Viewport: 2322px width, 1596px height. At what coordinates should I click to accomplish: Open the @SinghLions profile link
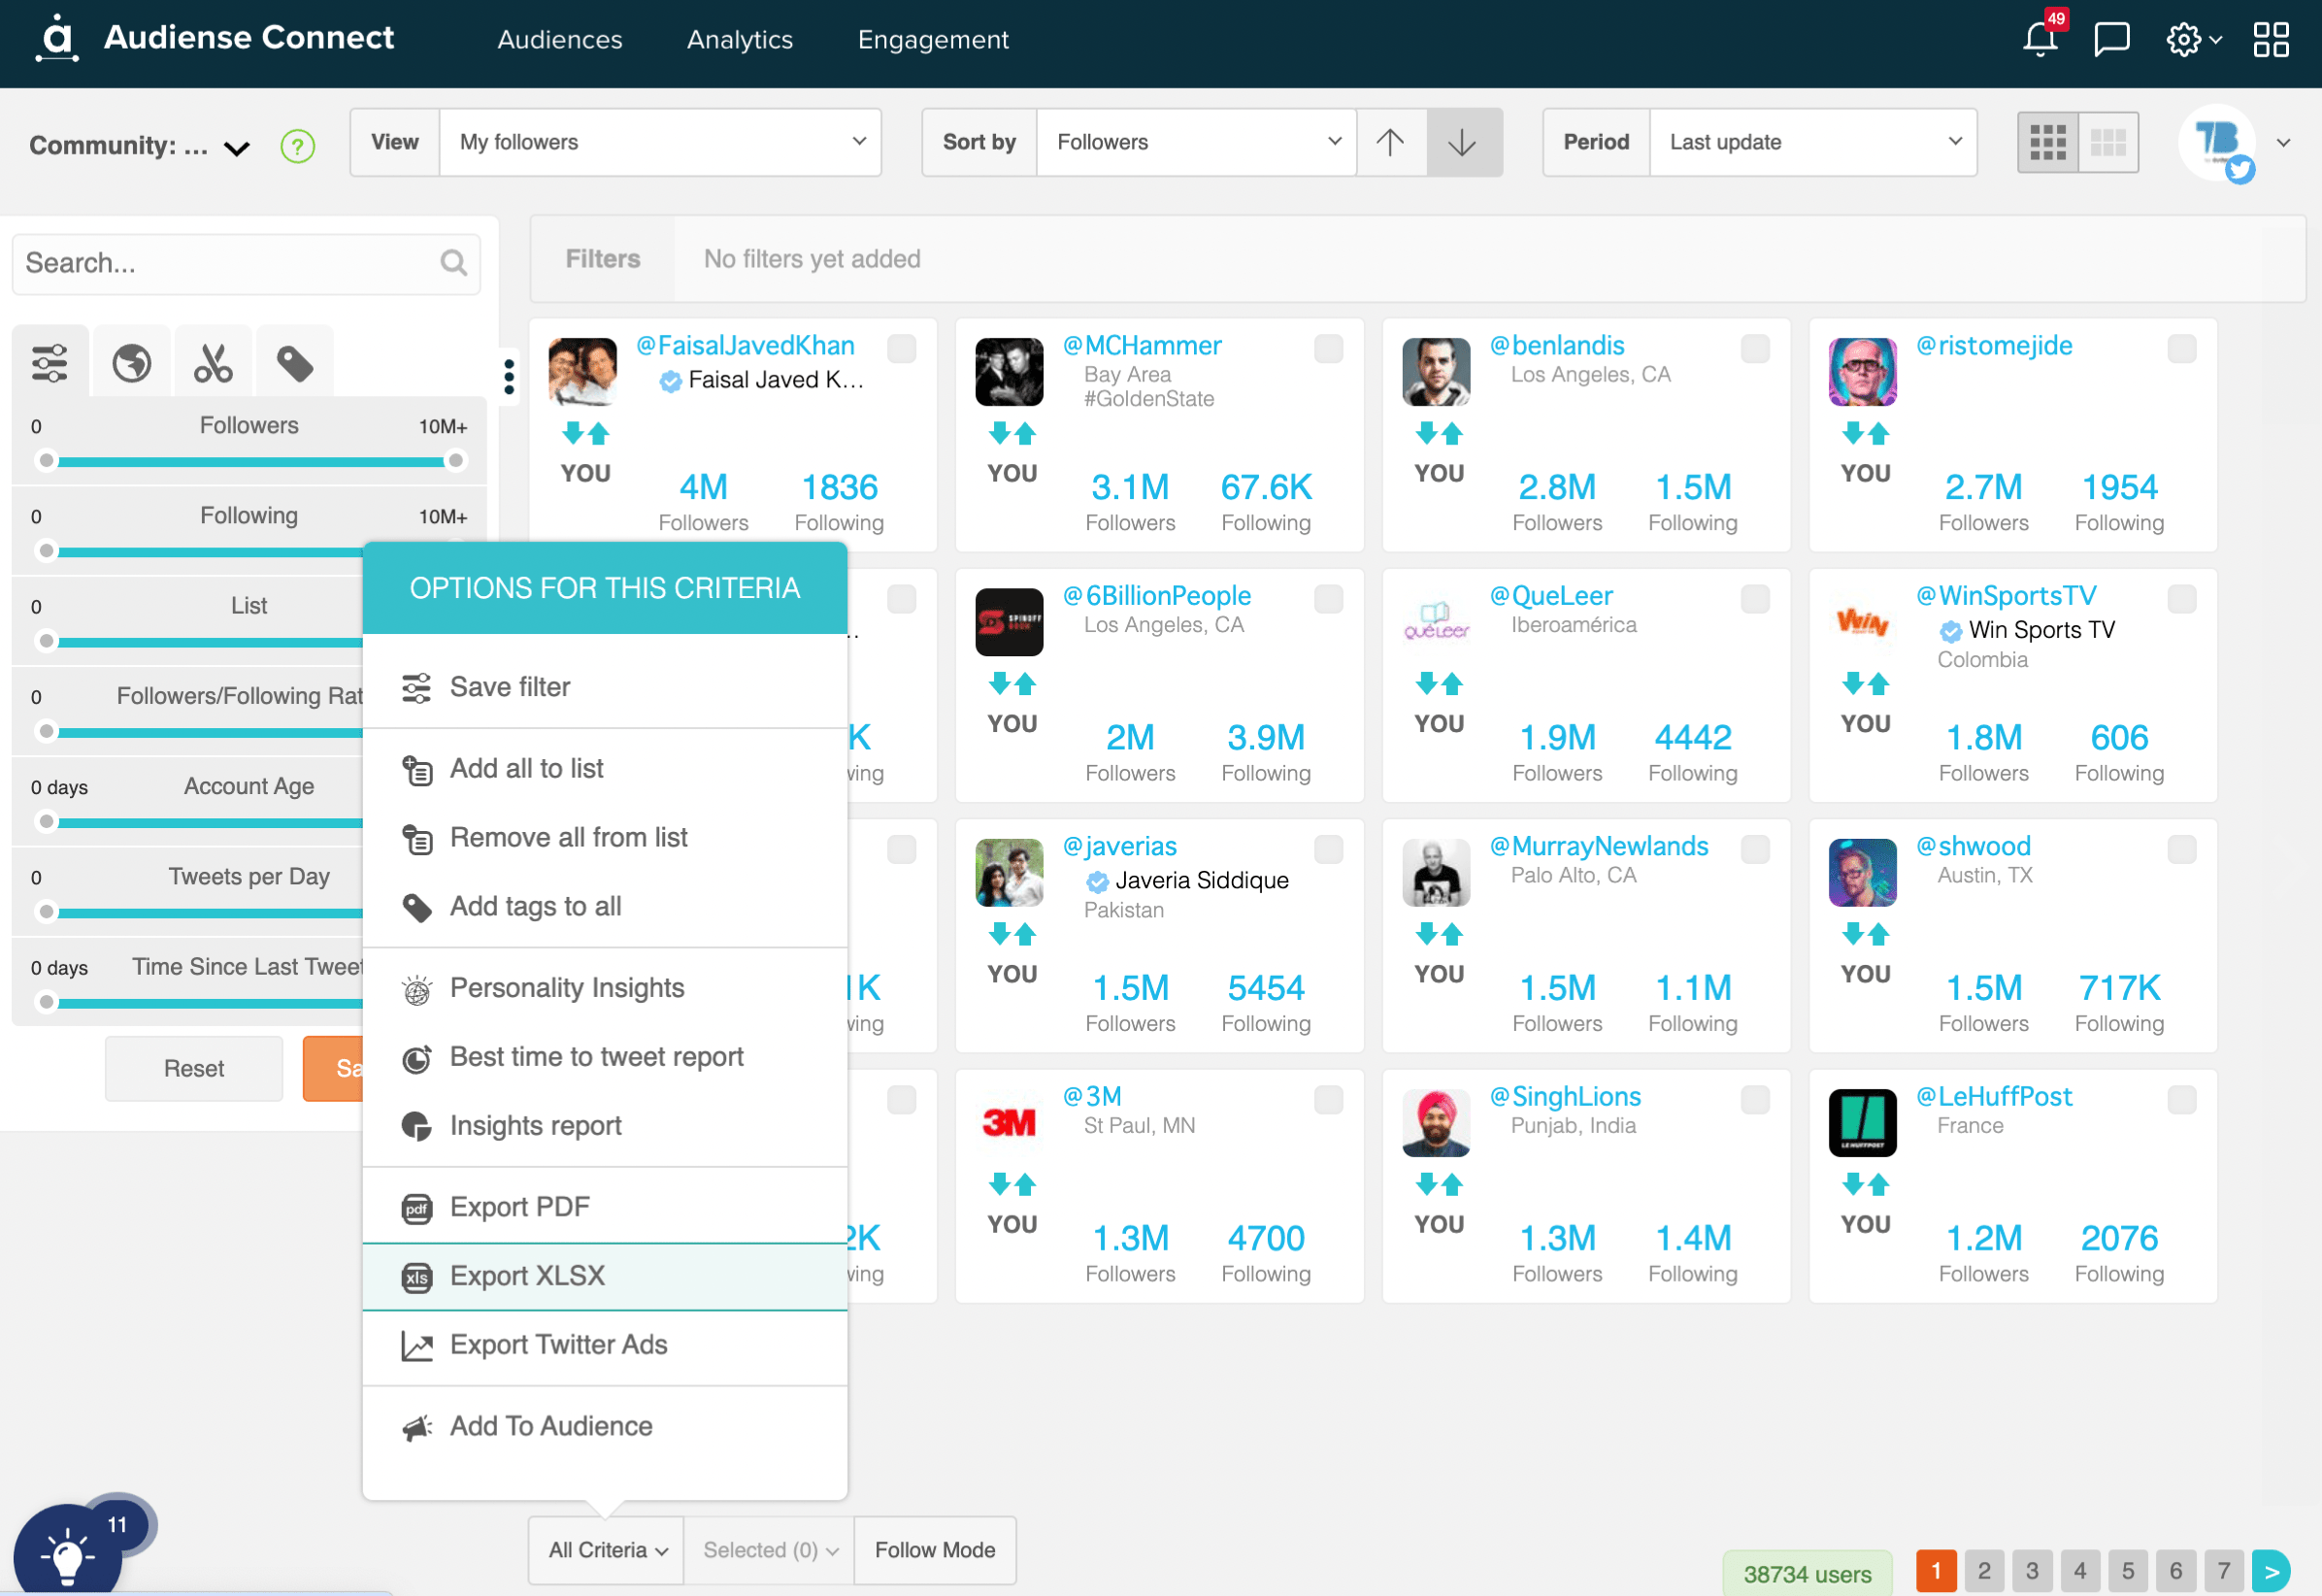coord(1565,1096)
